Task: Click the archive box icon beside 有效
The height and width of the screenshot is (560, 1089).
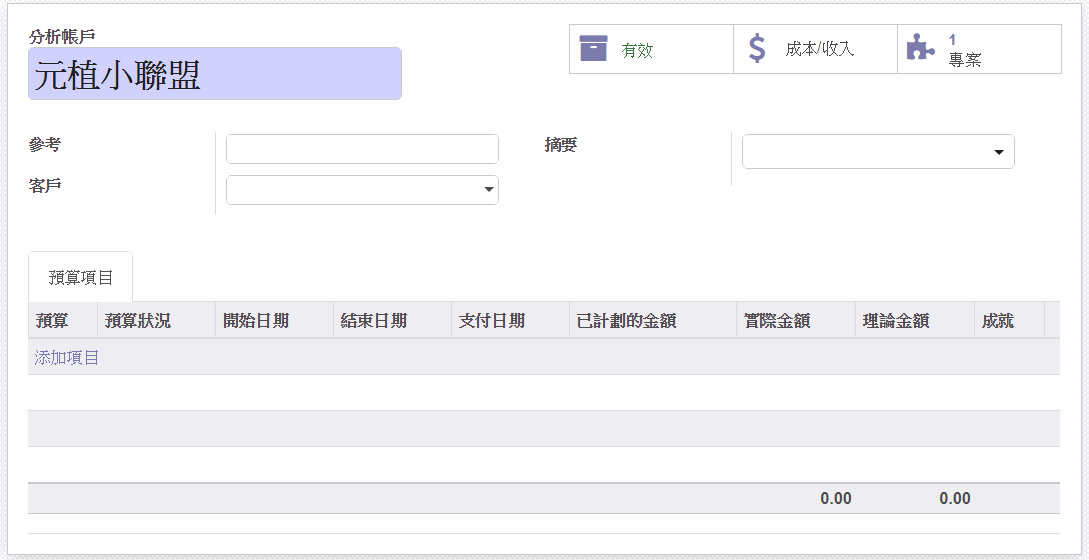Action: [x=594, y=48]
